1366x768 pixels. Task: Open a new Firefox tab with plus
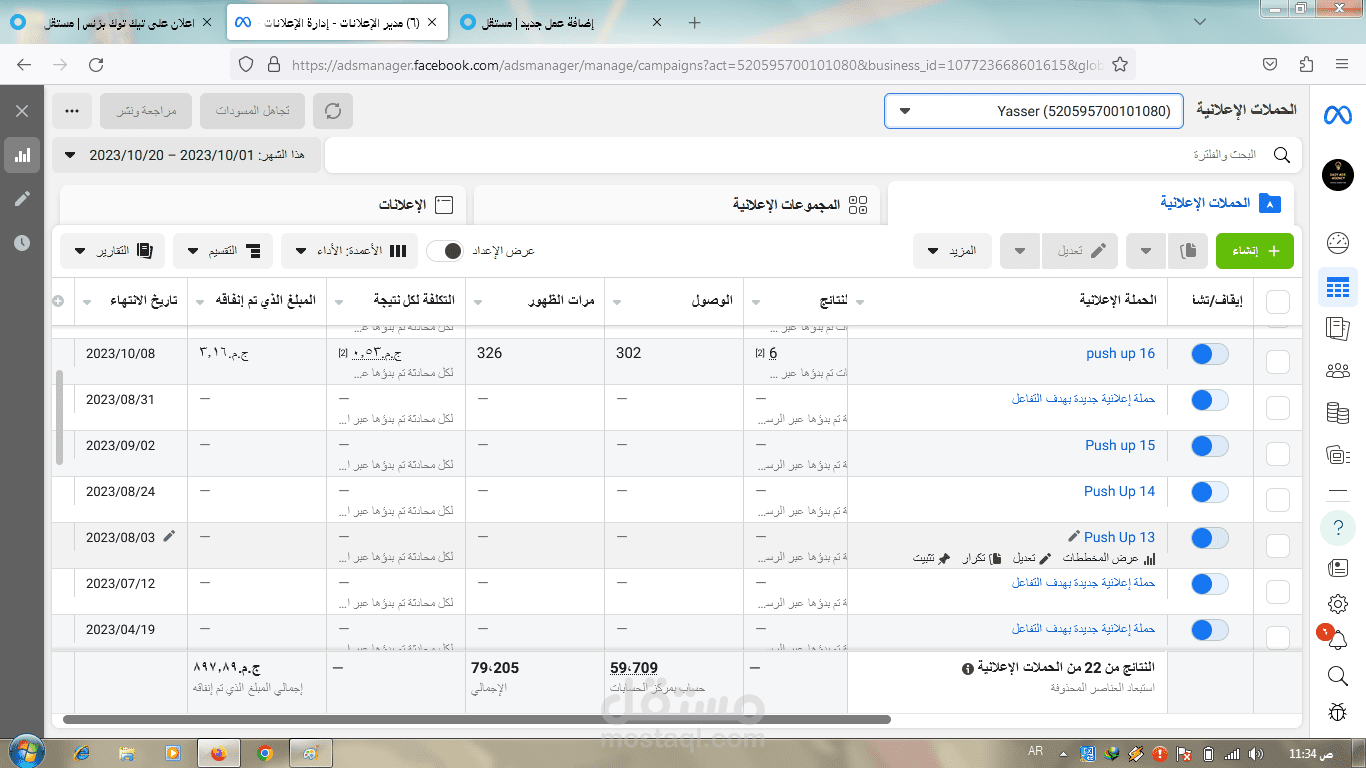point(695,22)
